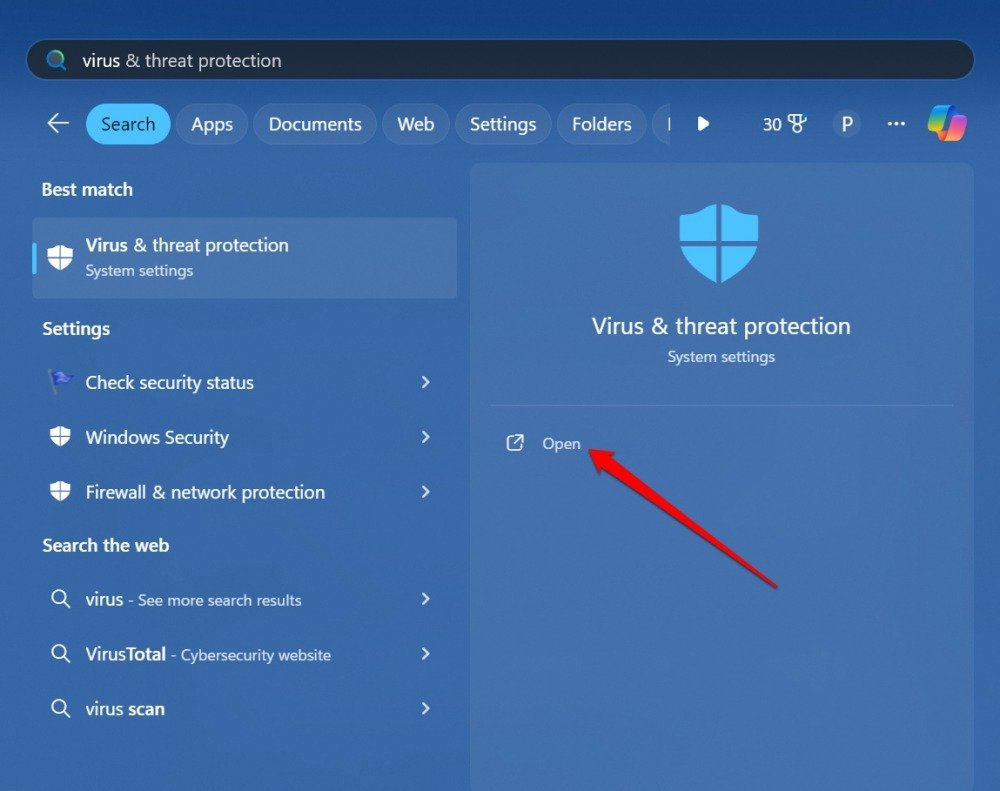Click the tab overflow arrow next to Folders

pyautogui.click(x=703, y=124)
